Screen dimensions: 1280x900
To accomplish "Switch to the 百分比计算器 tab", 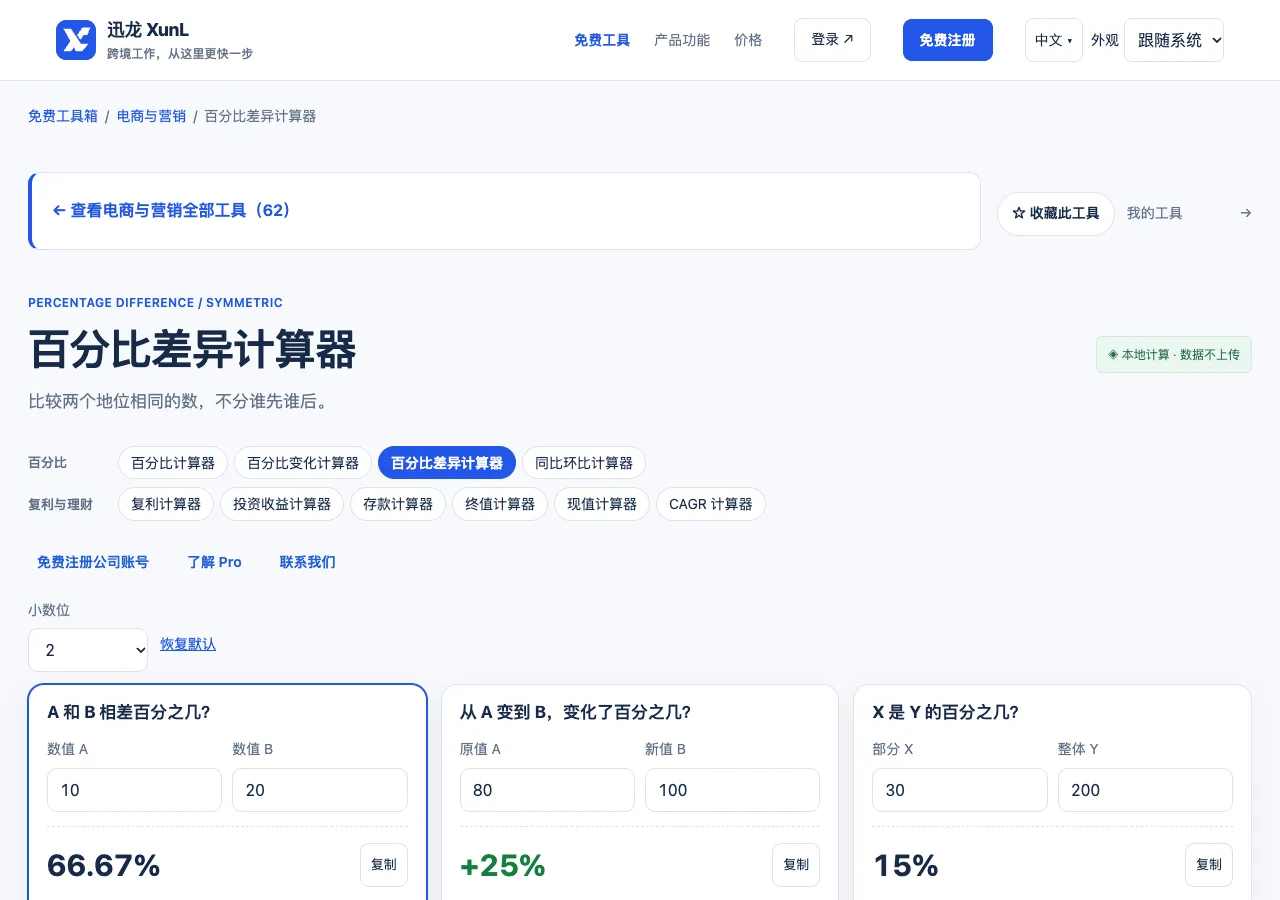I will (x=173, y=463).
